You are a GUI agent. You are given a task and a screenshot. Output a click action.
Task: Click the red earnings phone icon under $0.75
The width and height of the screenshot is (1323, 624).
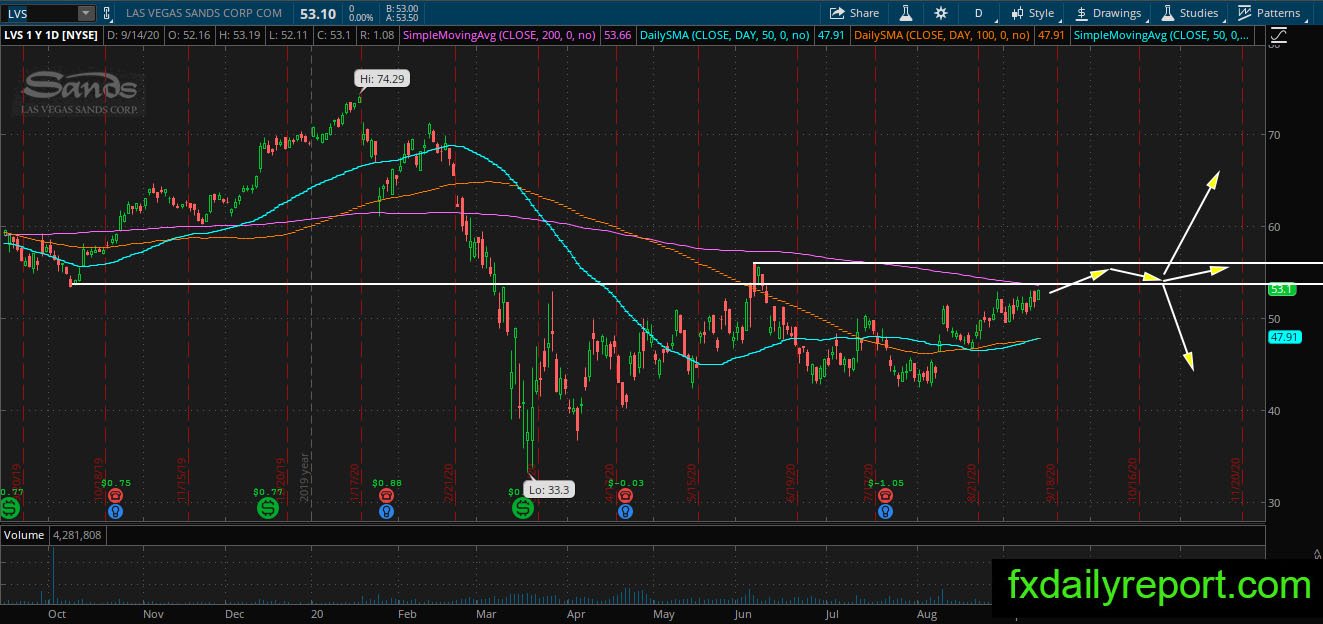[x=116, y=495]
